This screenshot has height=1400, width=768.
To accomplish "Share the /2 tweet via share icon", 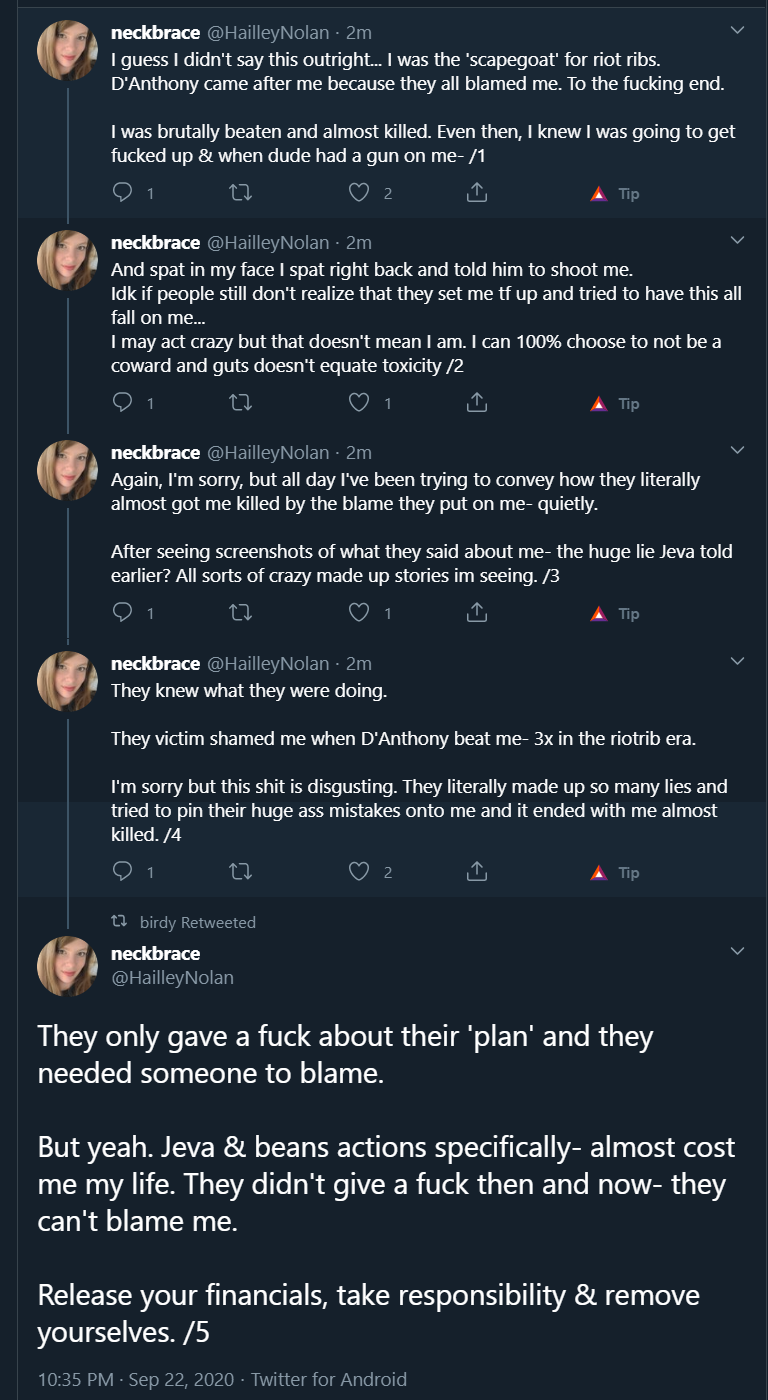I will (x=478, y=403).
